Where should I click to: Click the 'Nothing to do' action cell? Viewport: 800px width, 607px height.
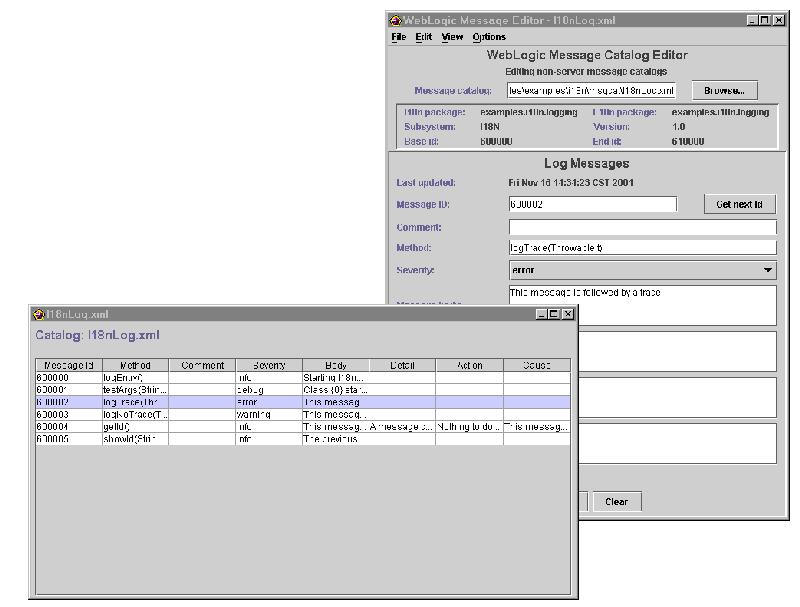coord(469,426)
